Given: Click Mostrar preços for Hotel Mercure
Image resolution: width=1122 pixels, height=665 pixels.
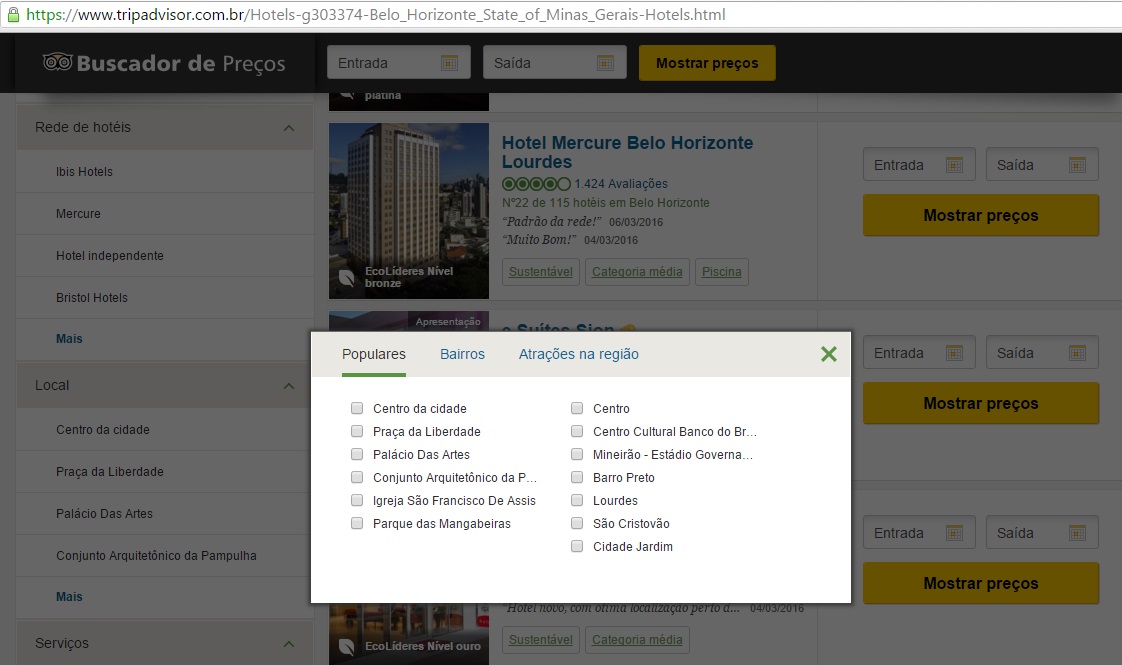Looking at the screenshot, I should point(981,215).
